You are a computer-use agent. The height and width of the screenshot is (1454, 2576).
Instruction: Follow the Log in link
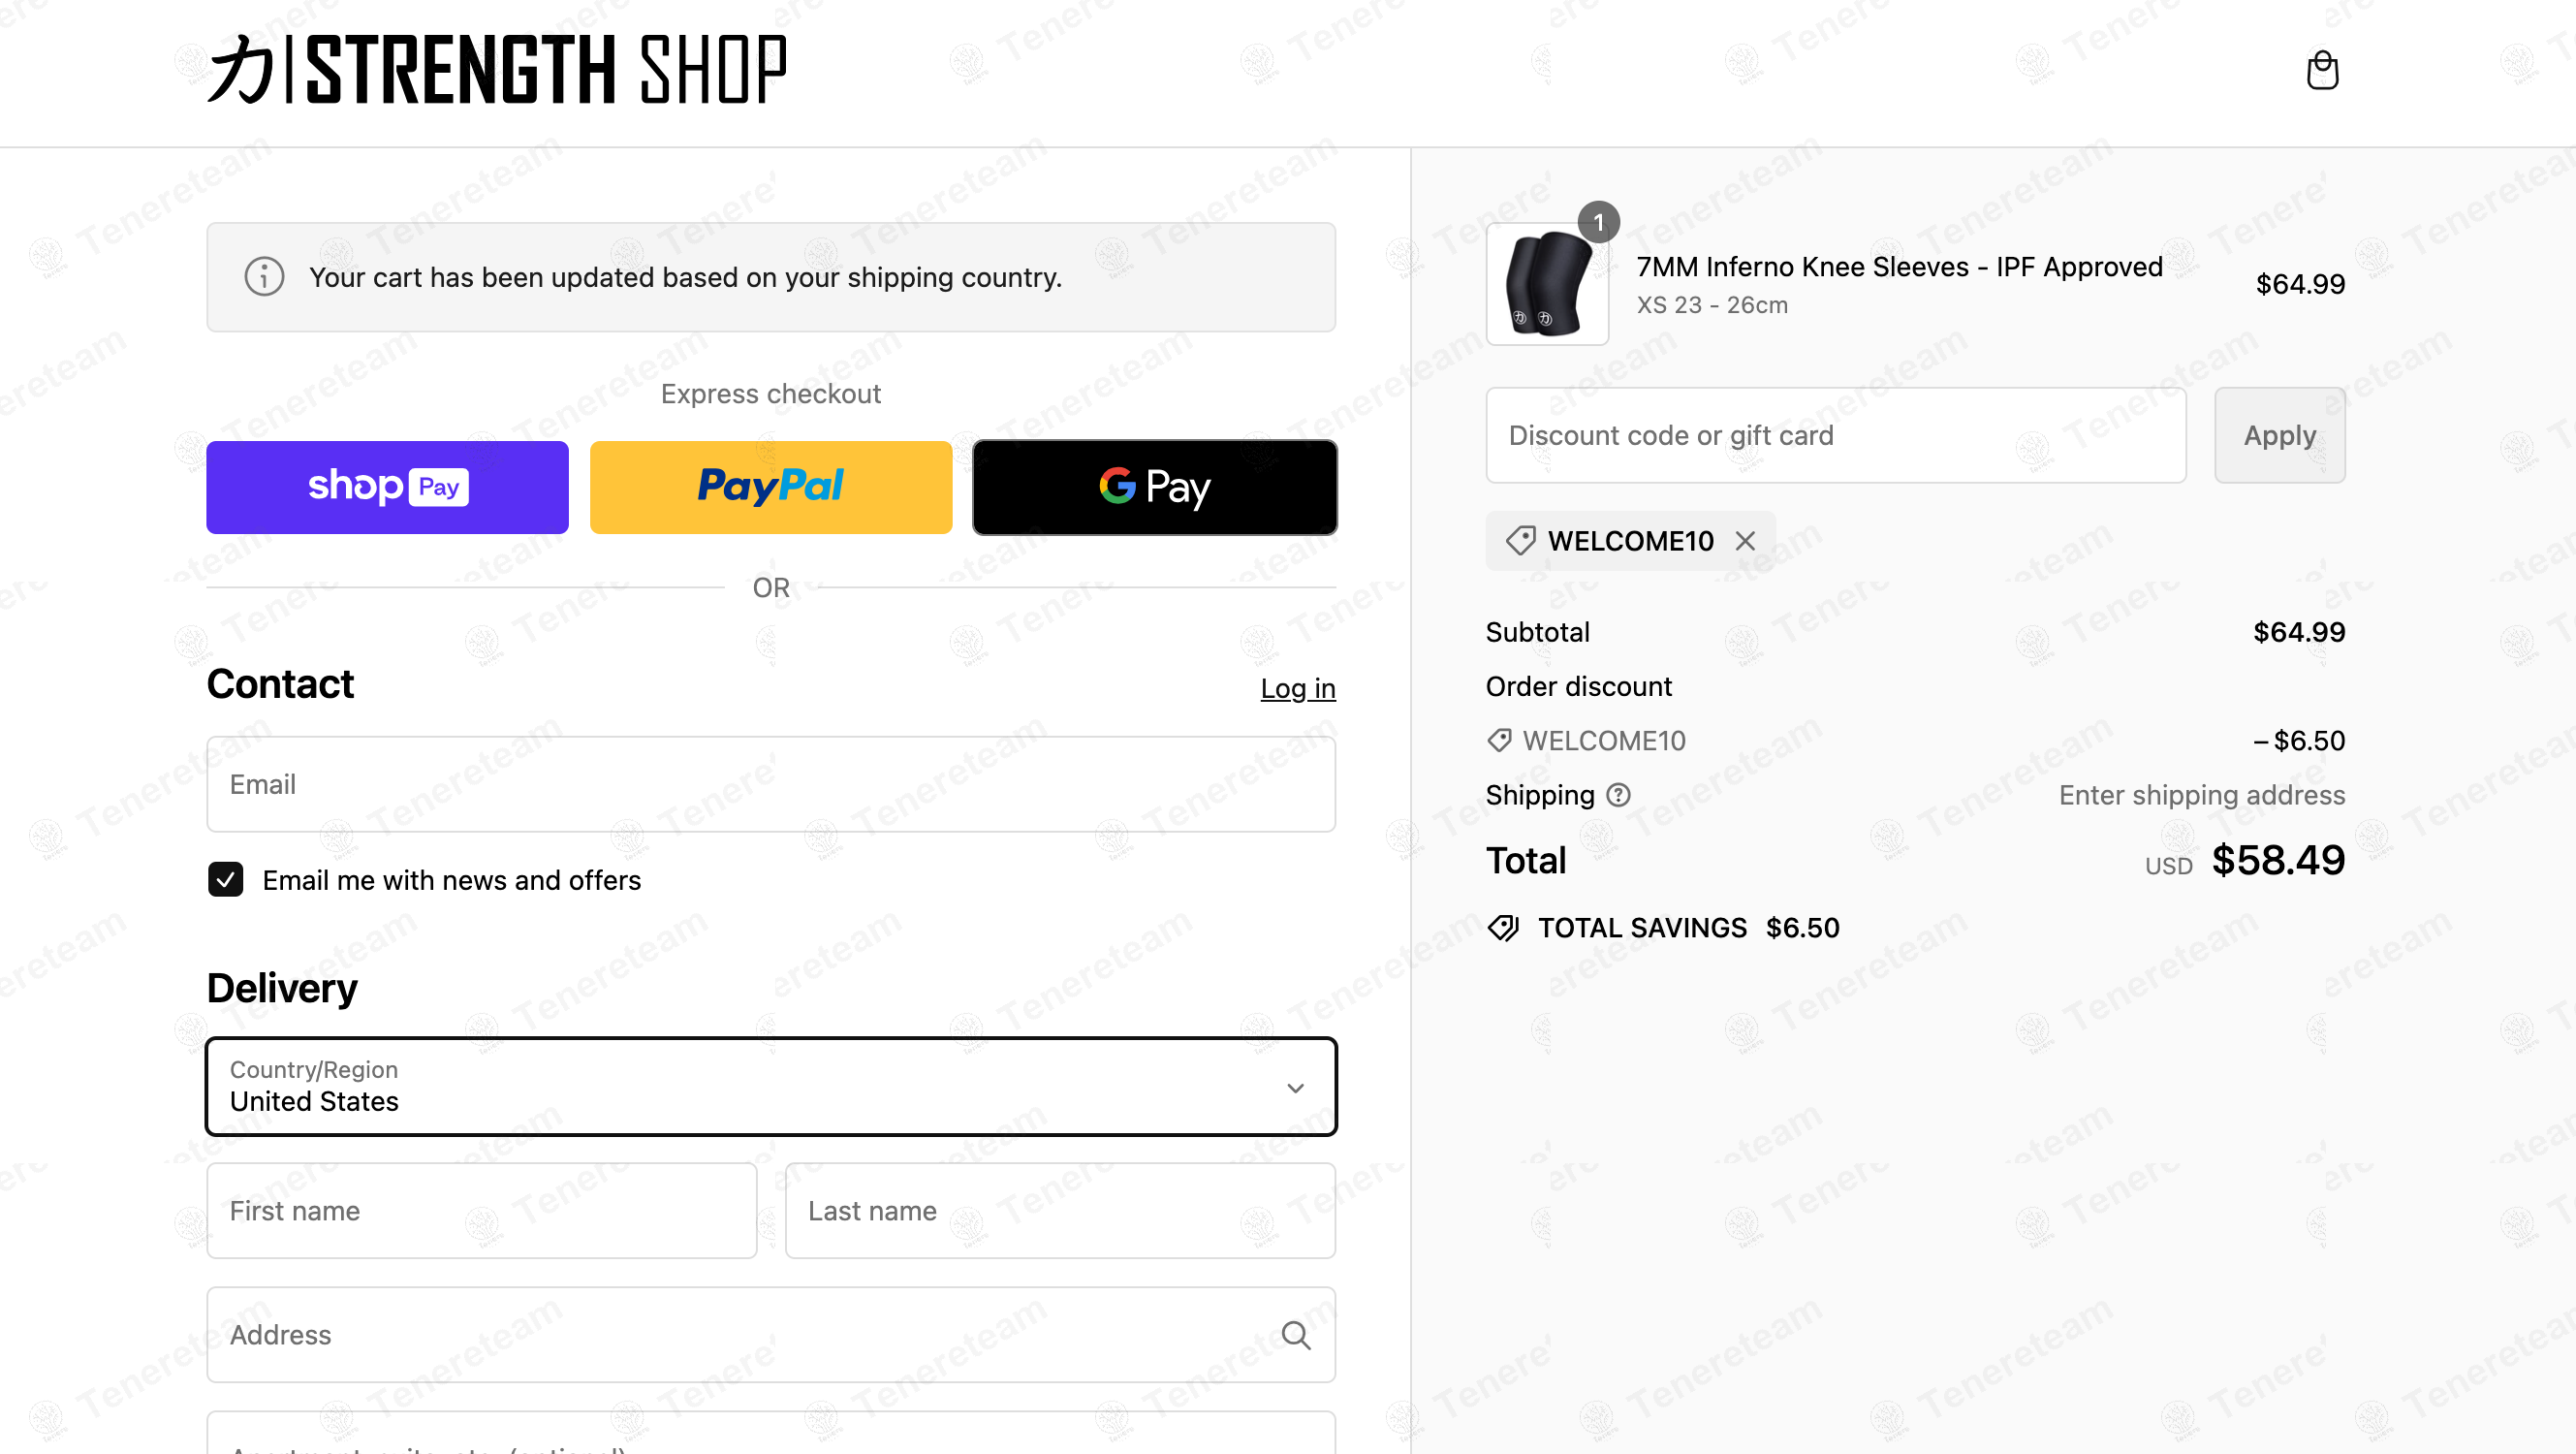(x=1297, y=688)
